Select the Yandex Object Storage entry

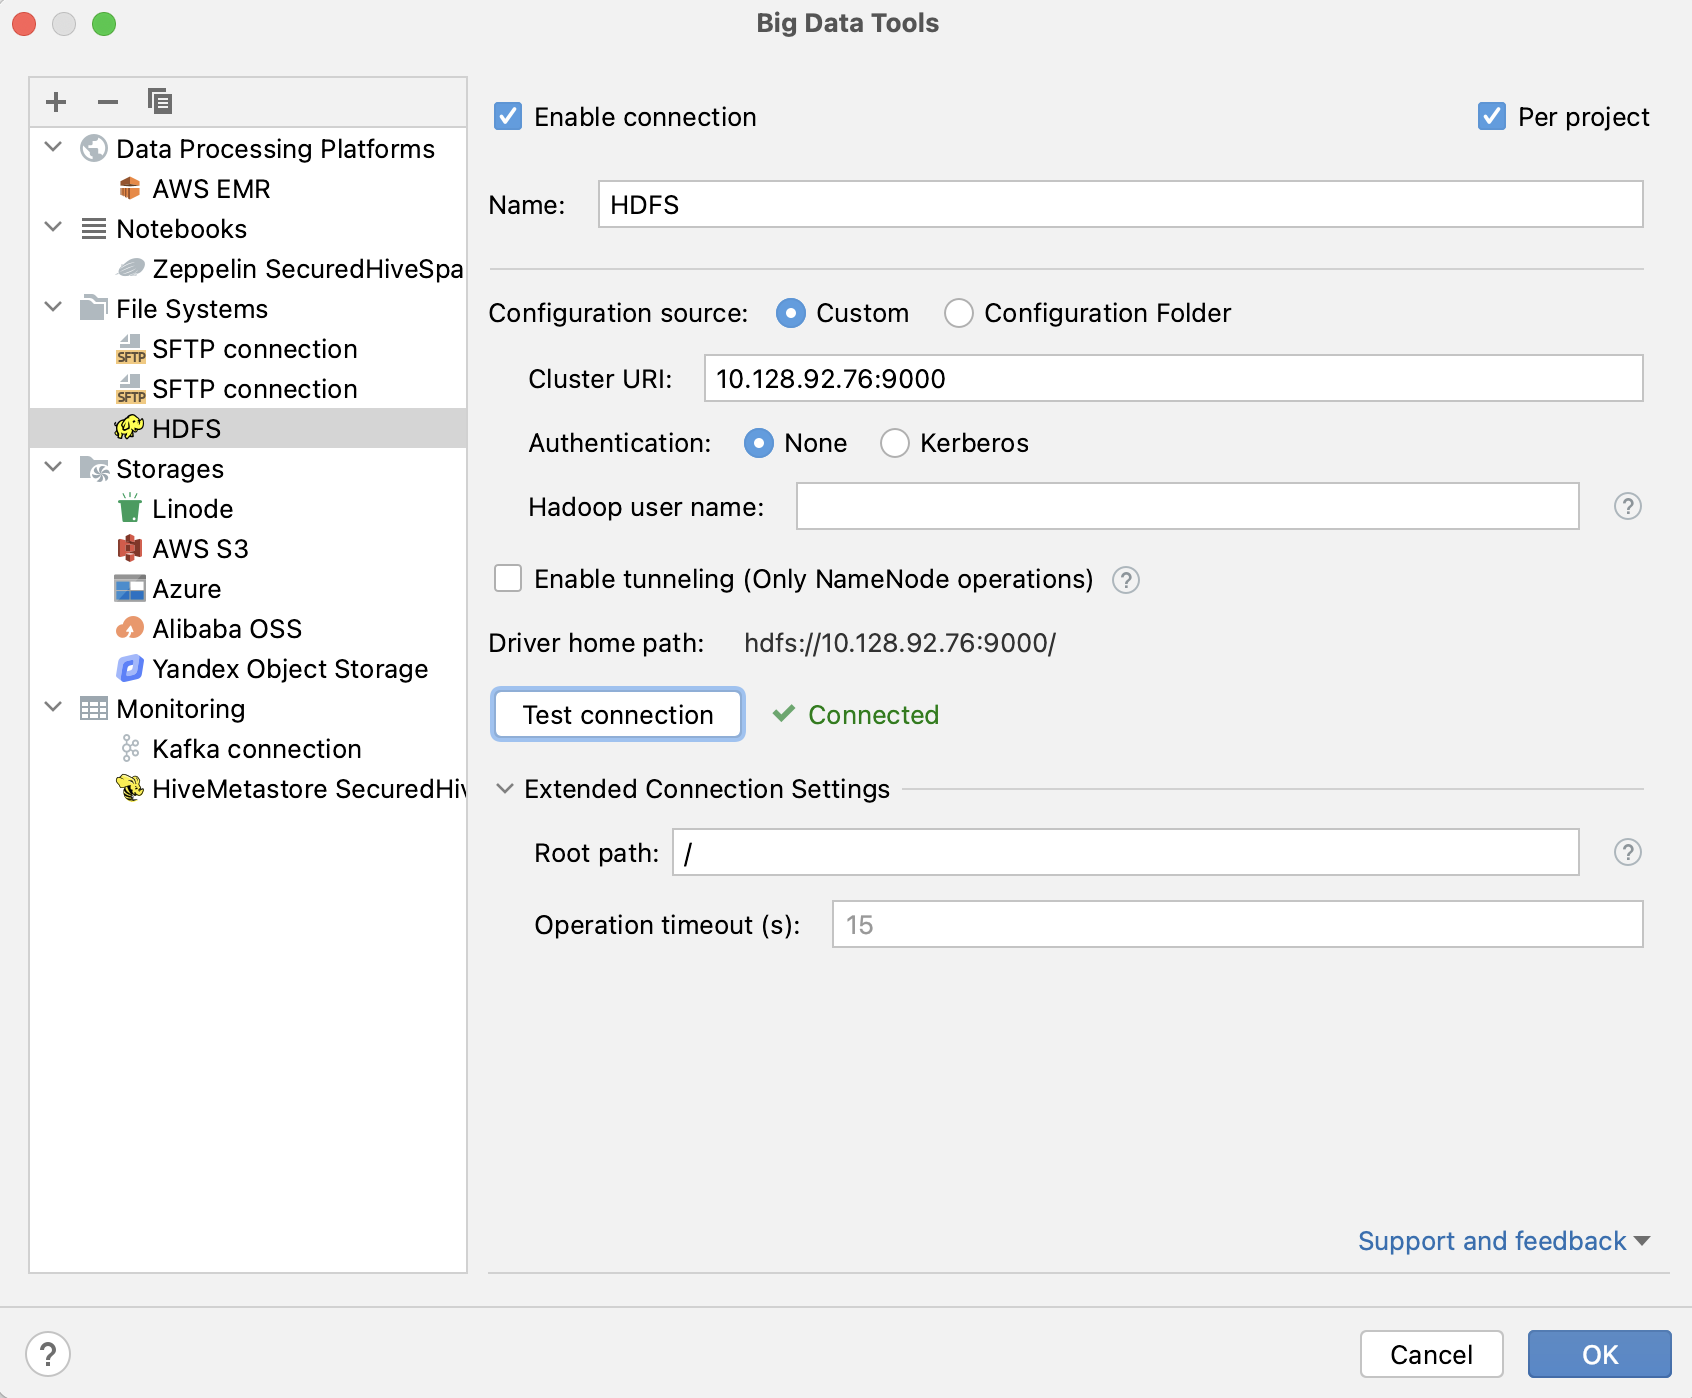tap(289, 668)
